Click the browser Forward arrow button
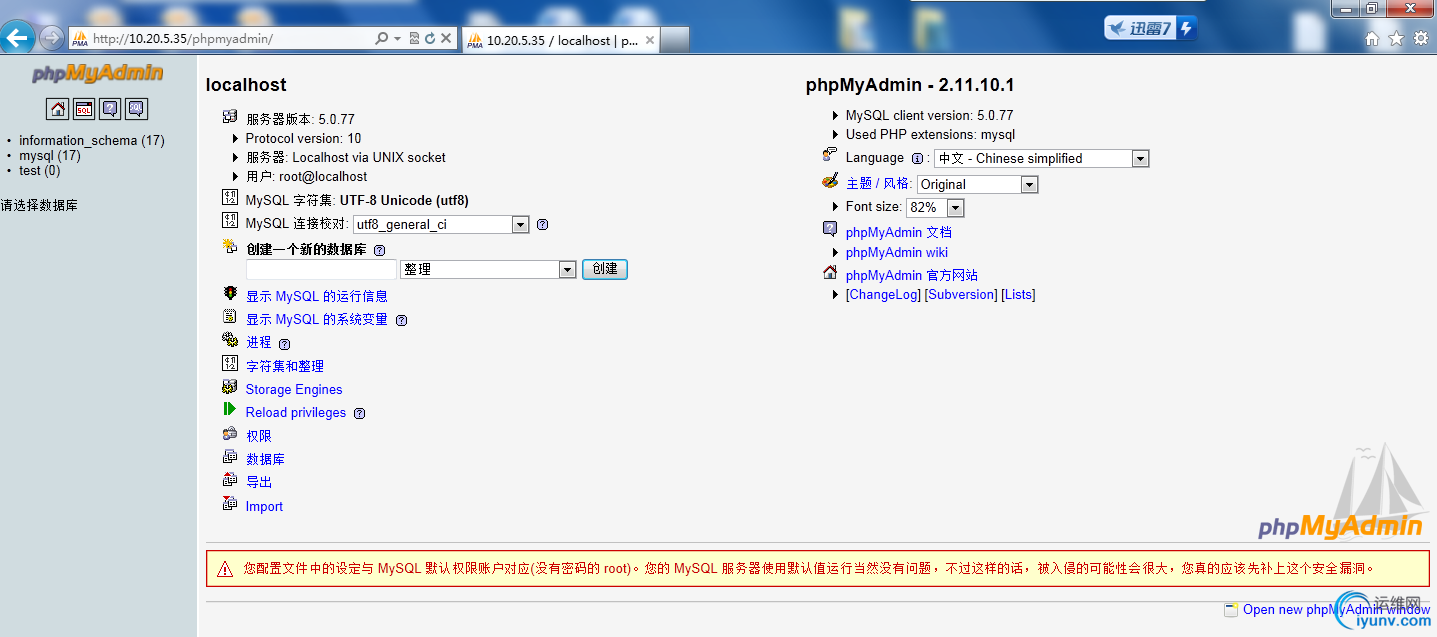 (51, 38)
